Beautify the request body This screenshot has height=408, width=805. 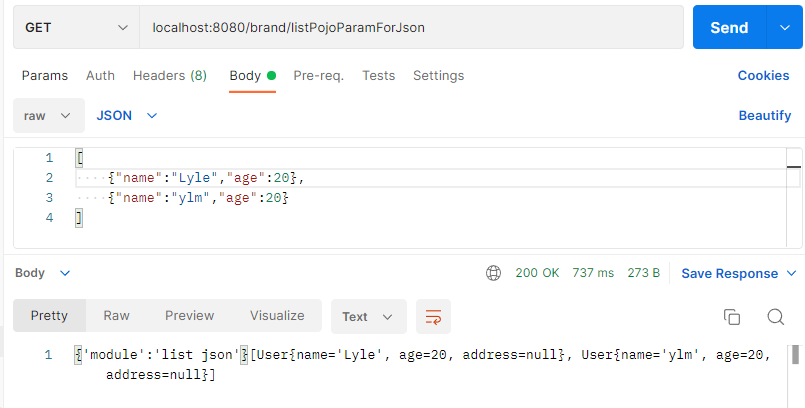pyautogui.click(x=764, y=115)
